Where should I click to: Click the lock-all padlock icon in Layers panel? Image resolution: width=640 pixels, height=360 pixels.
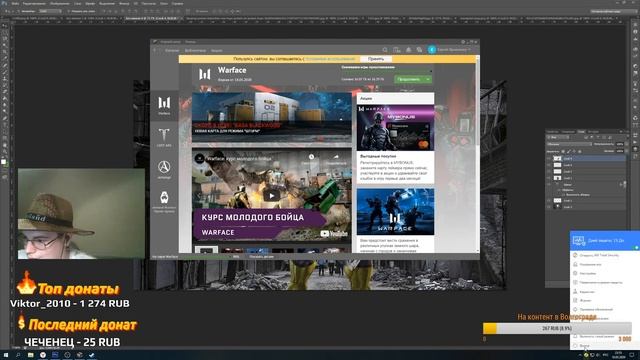(580, 151)
